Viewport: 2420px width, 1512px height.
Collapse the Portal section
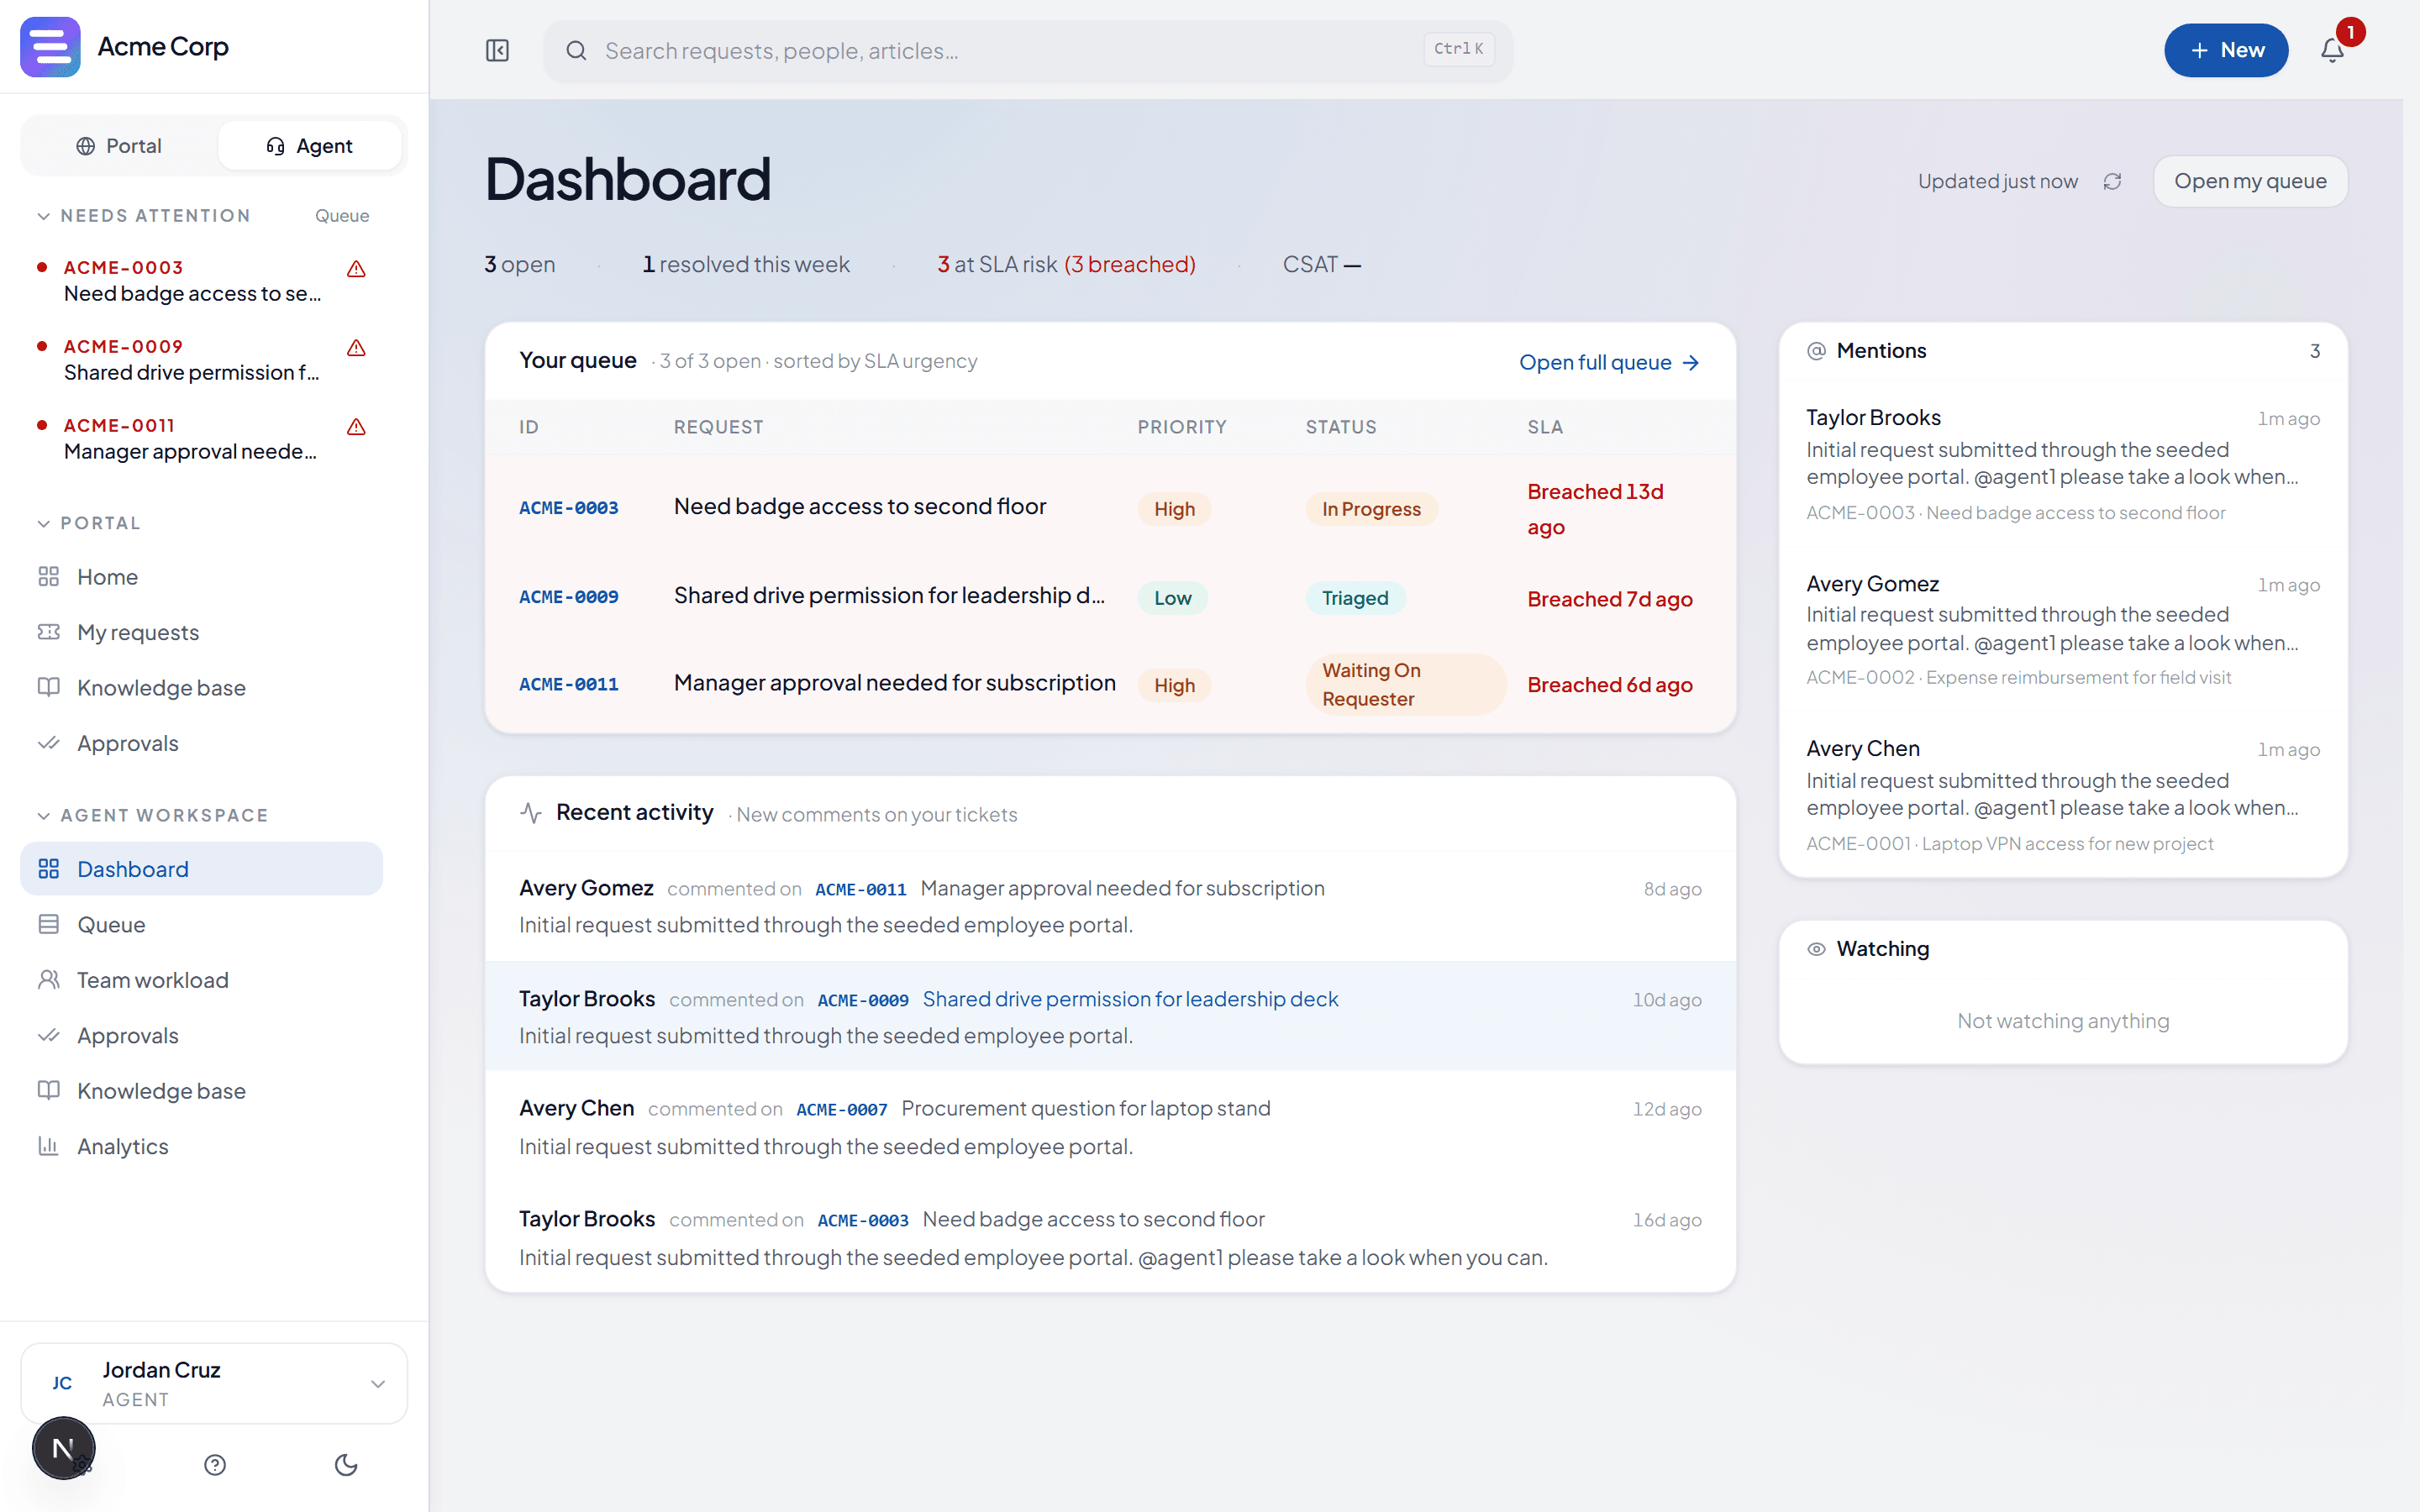coord(89,523)
